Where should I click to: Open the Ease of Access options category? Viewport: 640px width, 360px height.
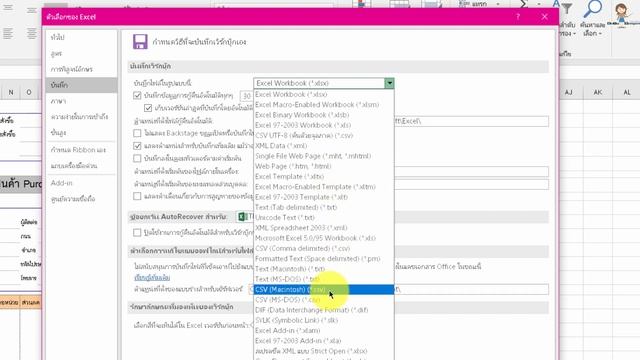(82, 117)
